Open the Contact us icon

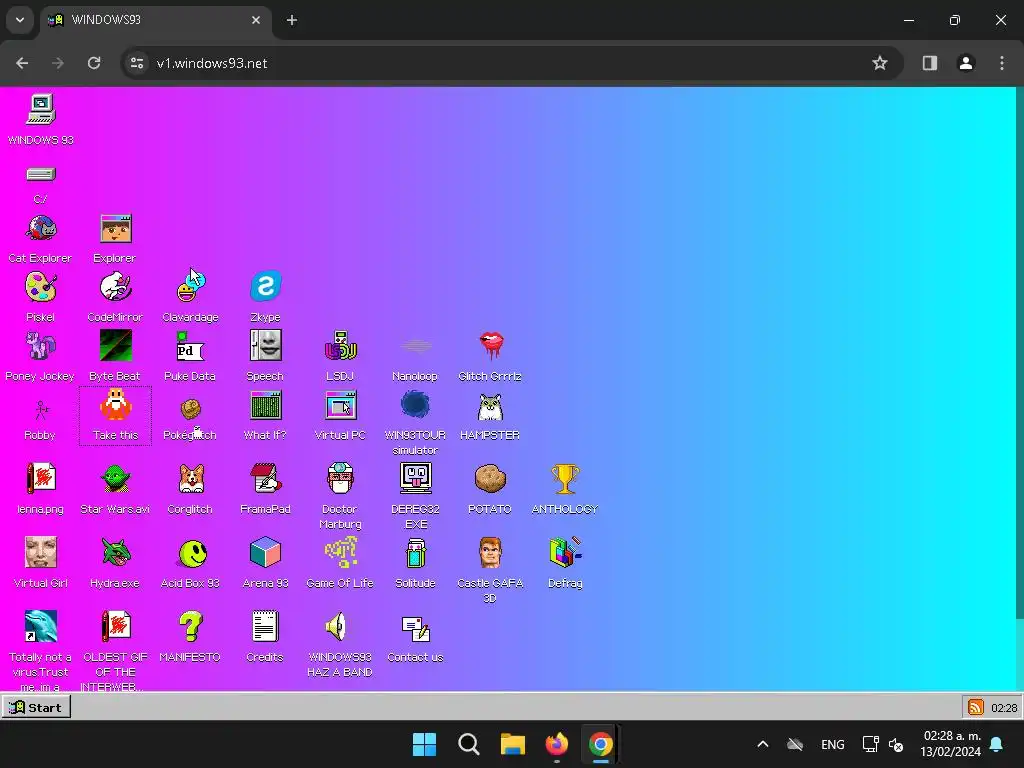pyautogui.click(x=415, y=628)
